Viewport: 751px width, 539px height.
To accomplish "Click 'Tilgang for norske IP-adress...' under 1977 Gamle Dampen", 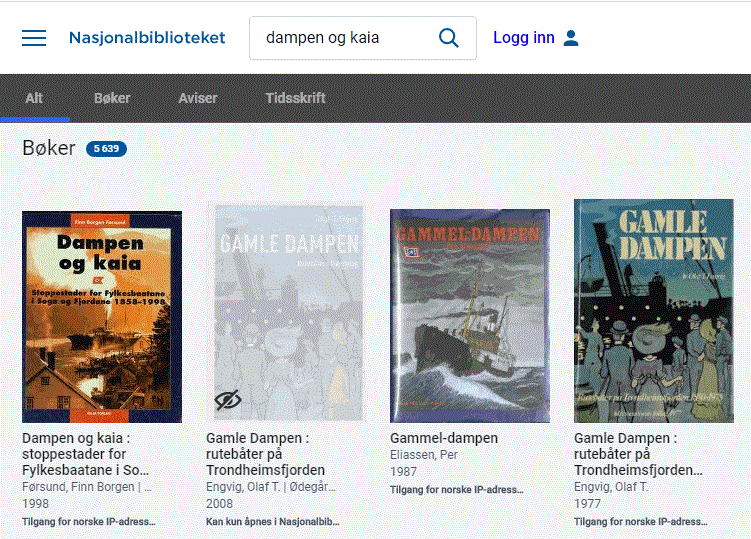I will pos(640,522).
